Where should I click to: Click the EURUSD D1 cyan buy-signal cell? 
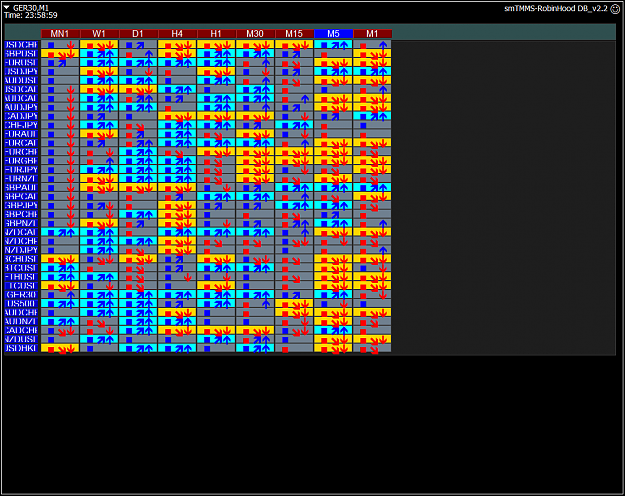[138, 63]
